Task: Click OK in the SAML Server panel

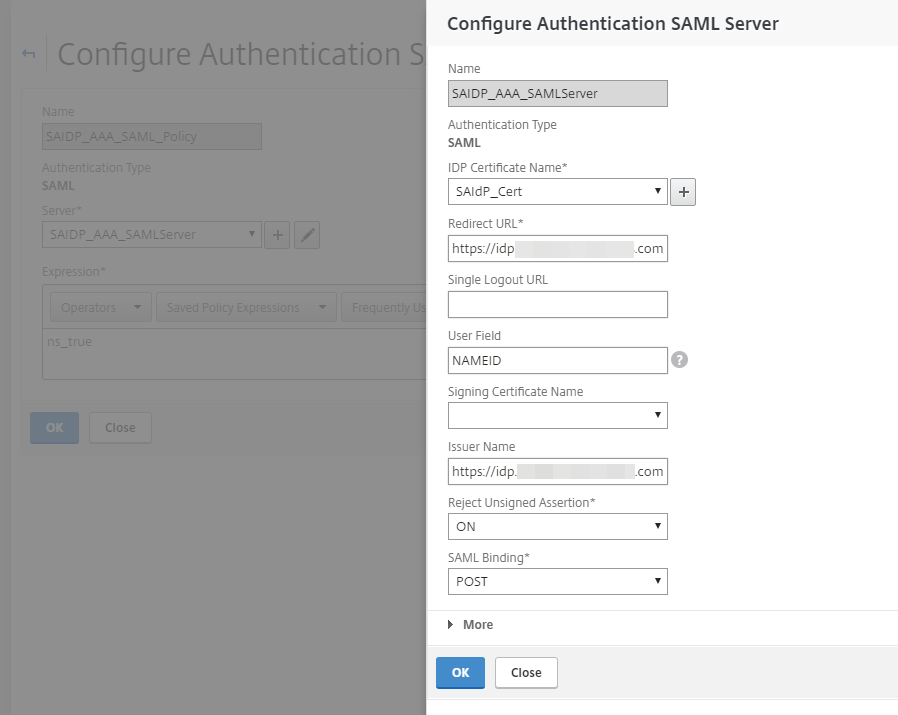Action: point(460,673)
